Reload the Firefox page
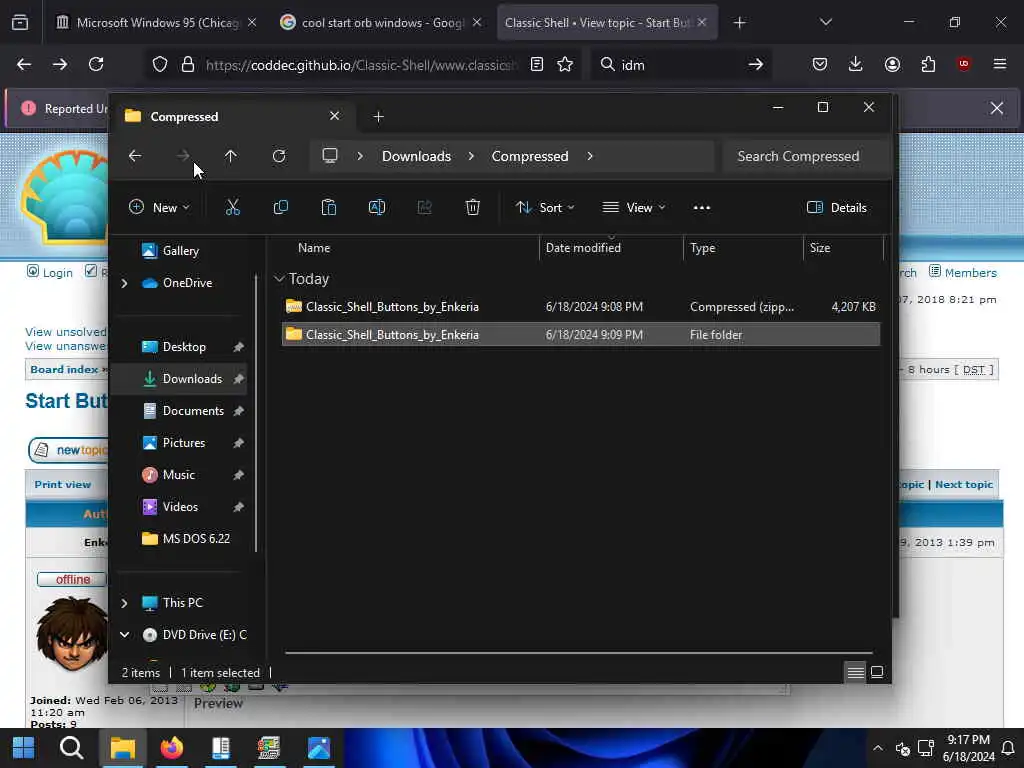This screenshot has width=1024, height=768. [96, 64]
